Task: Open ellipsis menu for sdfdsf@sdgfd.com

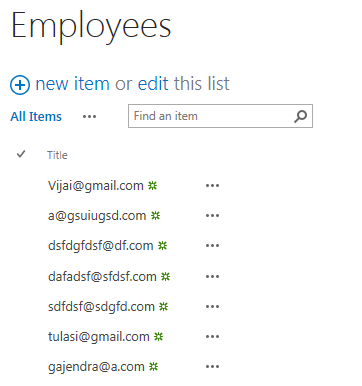Action: point(212,307)
